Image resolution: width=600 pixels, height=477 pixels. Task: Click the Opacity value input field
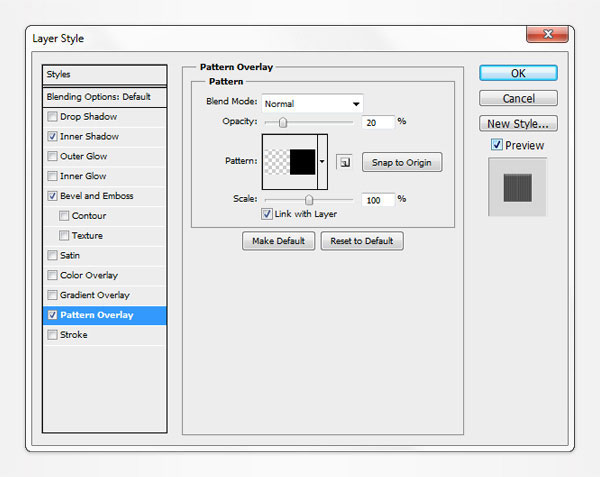click(x=378, y=122)
